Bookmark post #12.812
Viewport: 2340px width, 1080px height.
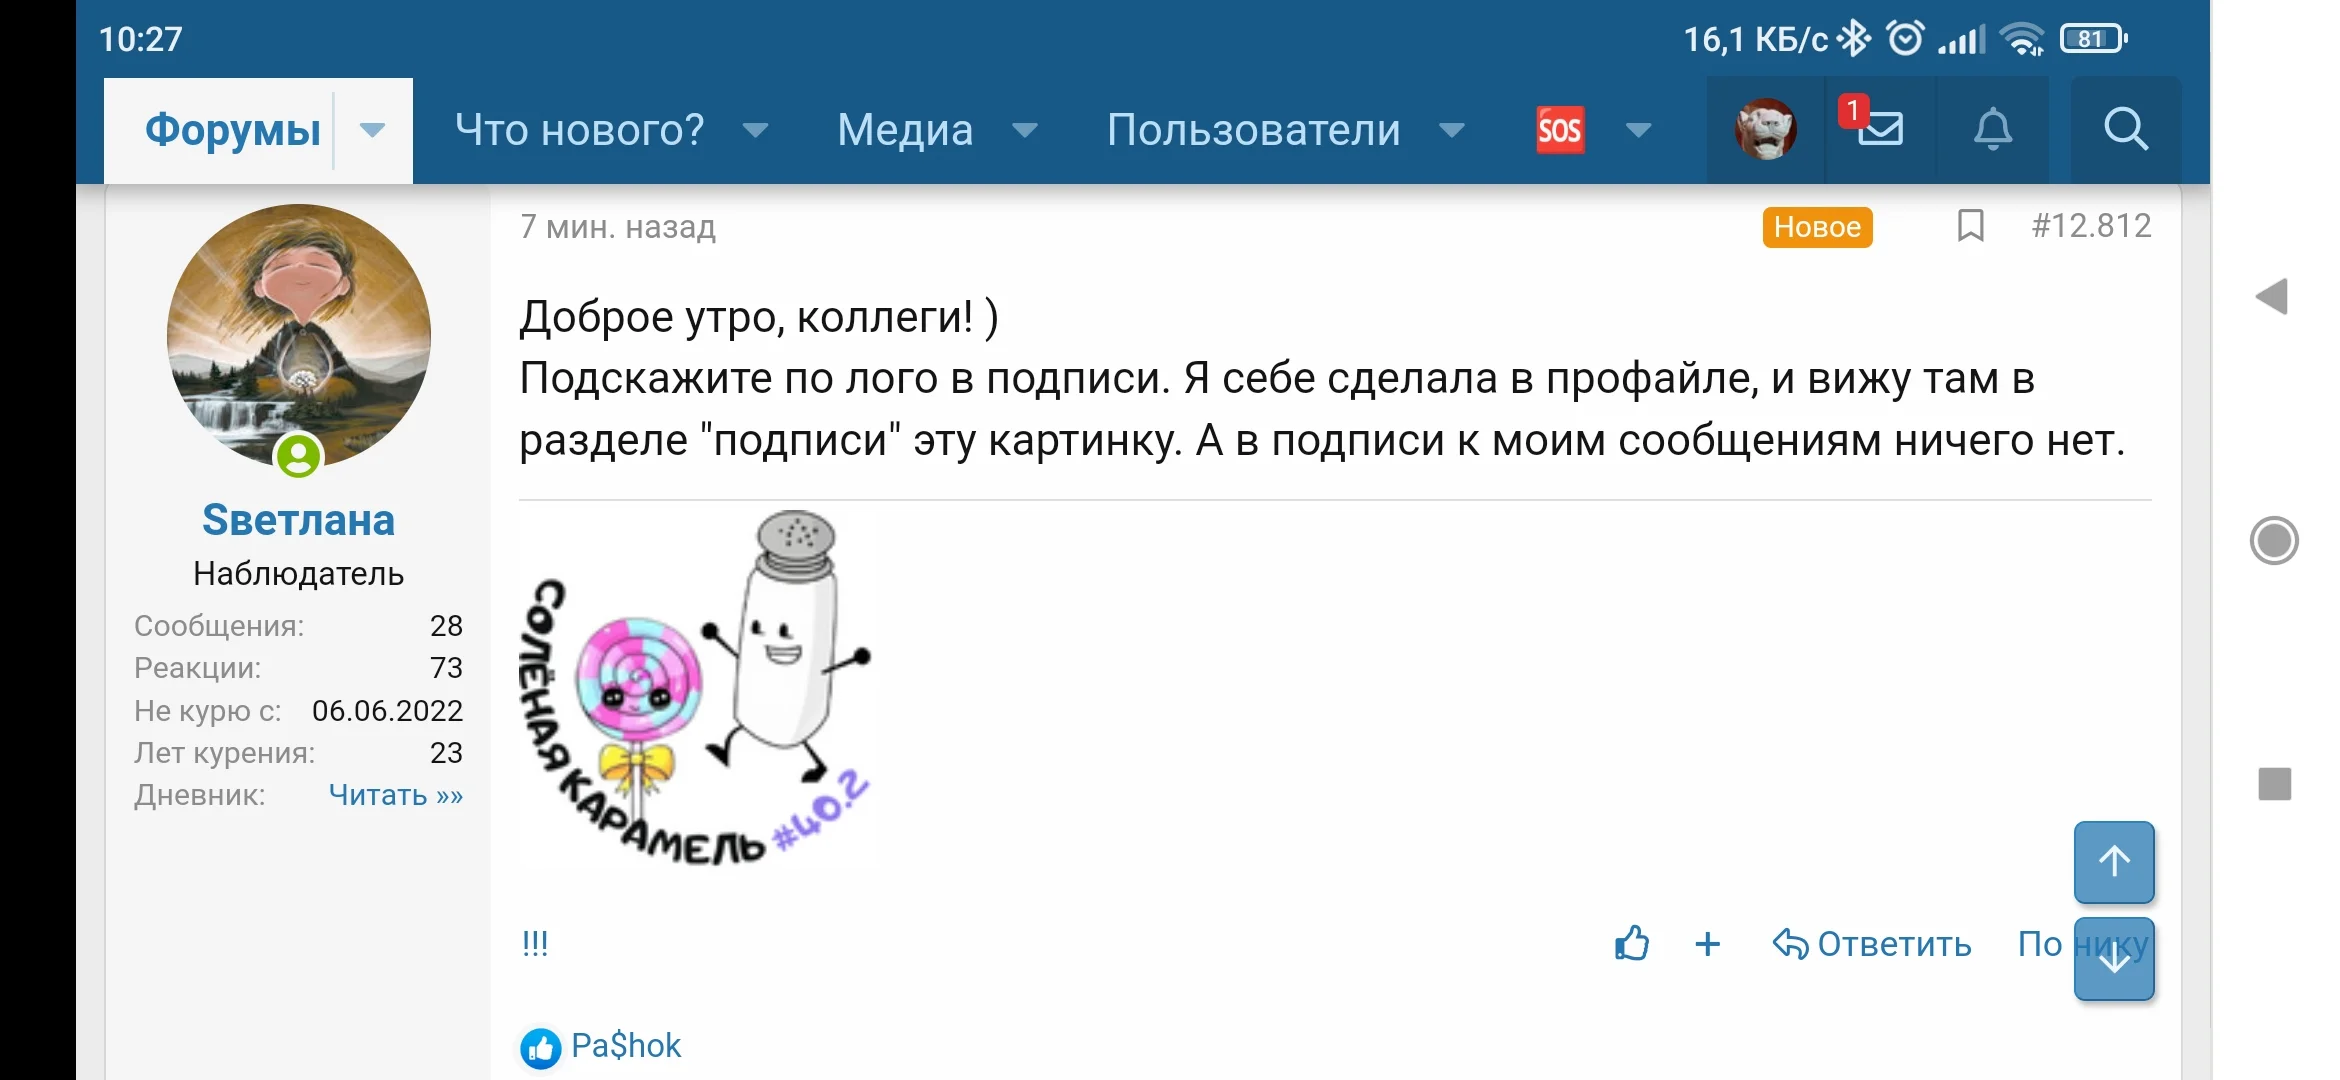click(x=1970, y=226)
